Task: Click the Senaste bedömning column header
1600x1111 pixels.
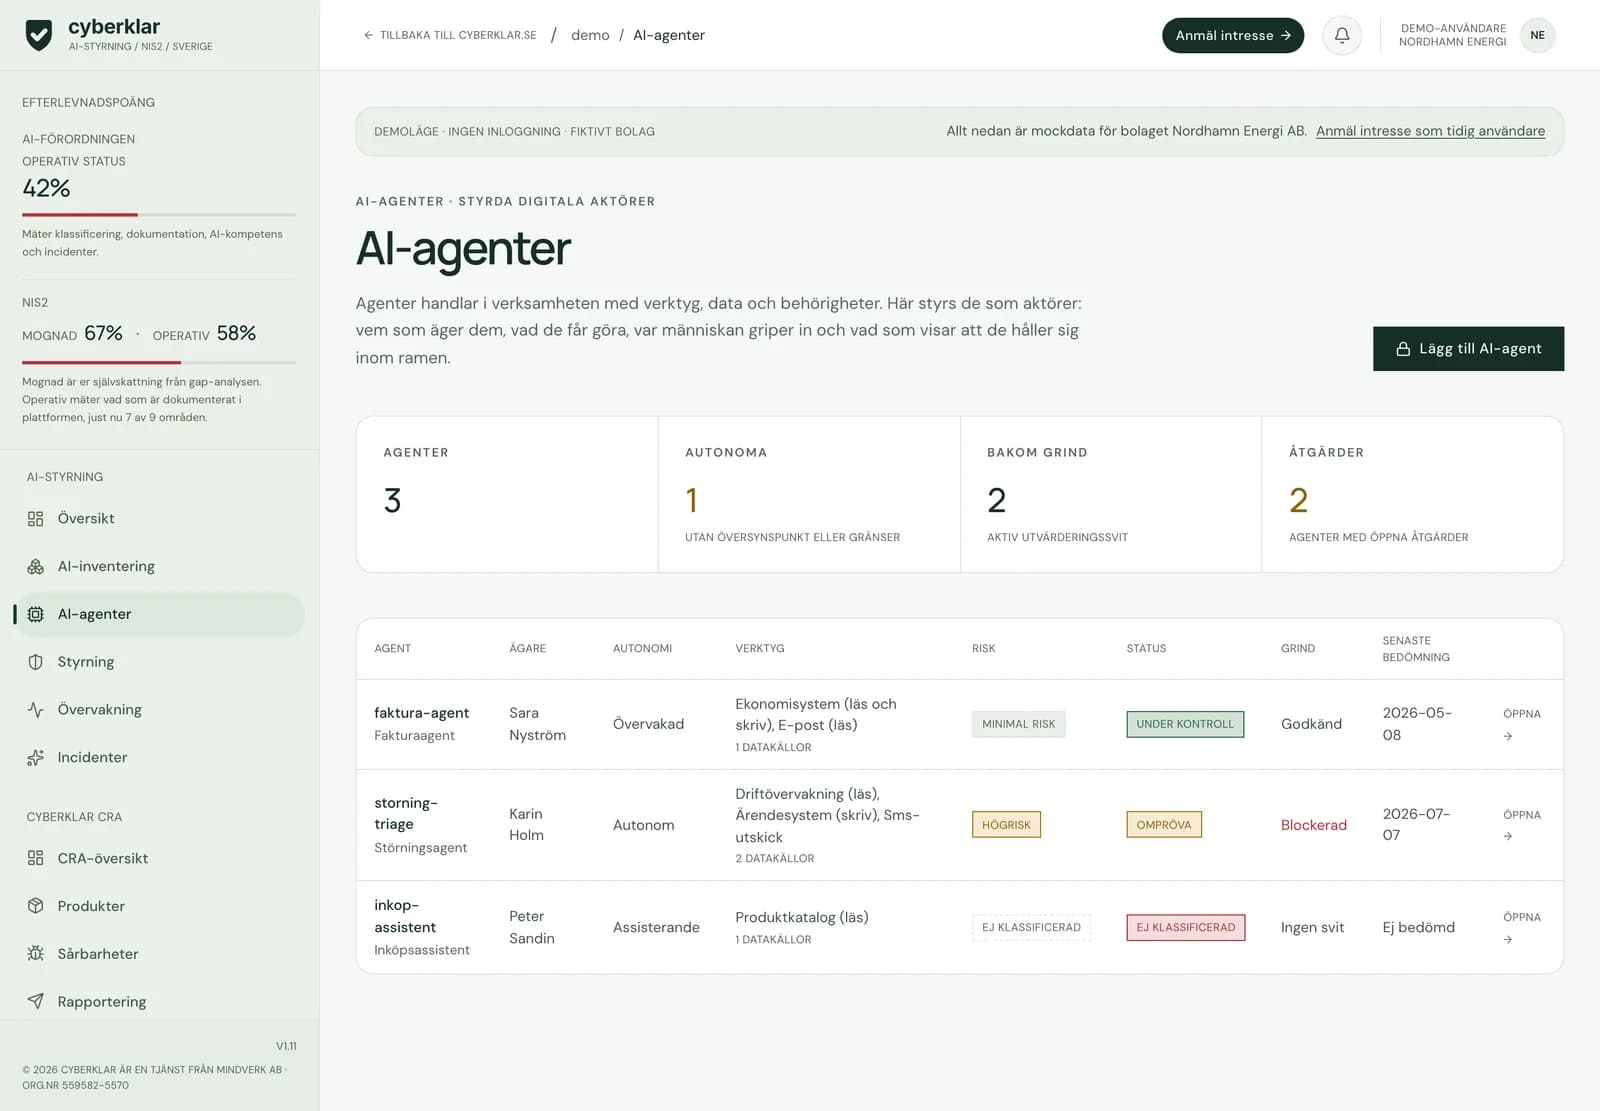Action: (x=1416, y=649)
